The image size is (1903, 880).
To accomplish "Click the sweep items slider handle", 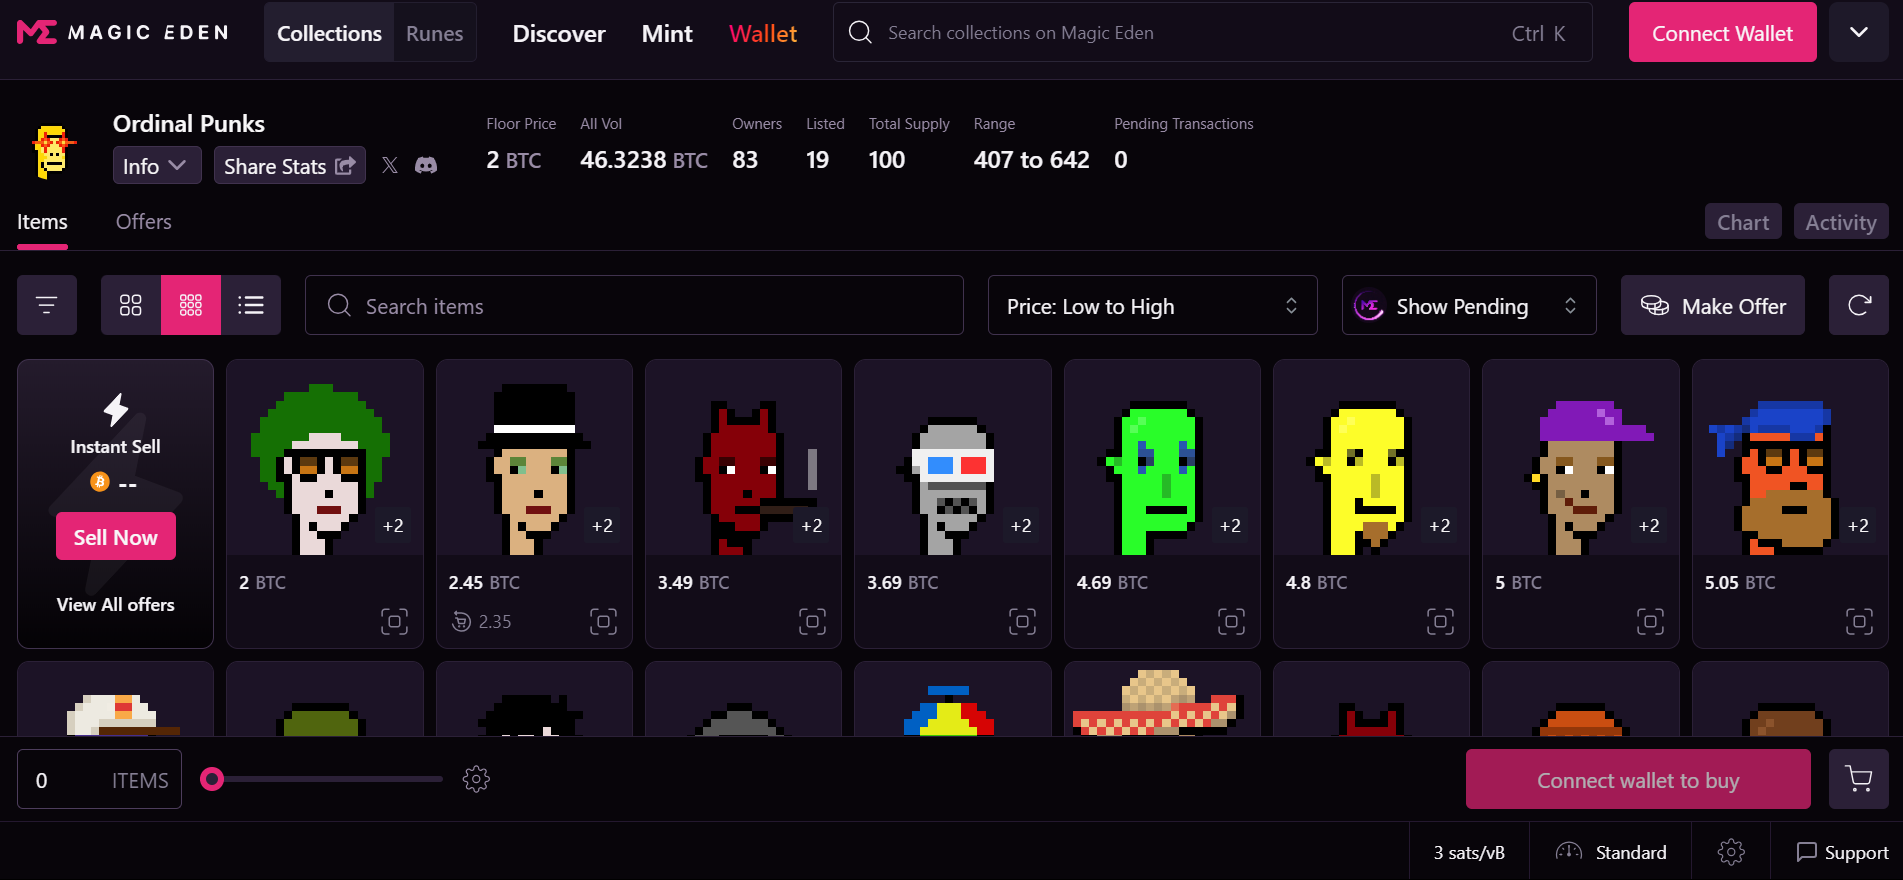I will 212,779.
